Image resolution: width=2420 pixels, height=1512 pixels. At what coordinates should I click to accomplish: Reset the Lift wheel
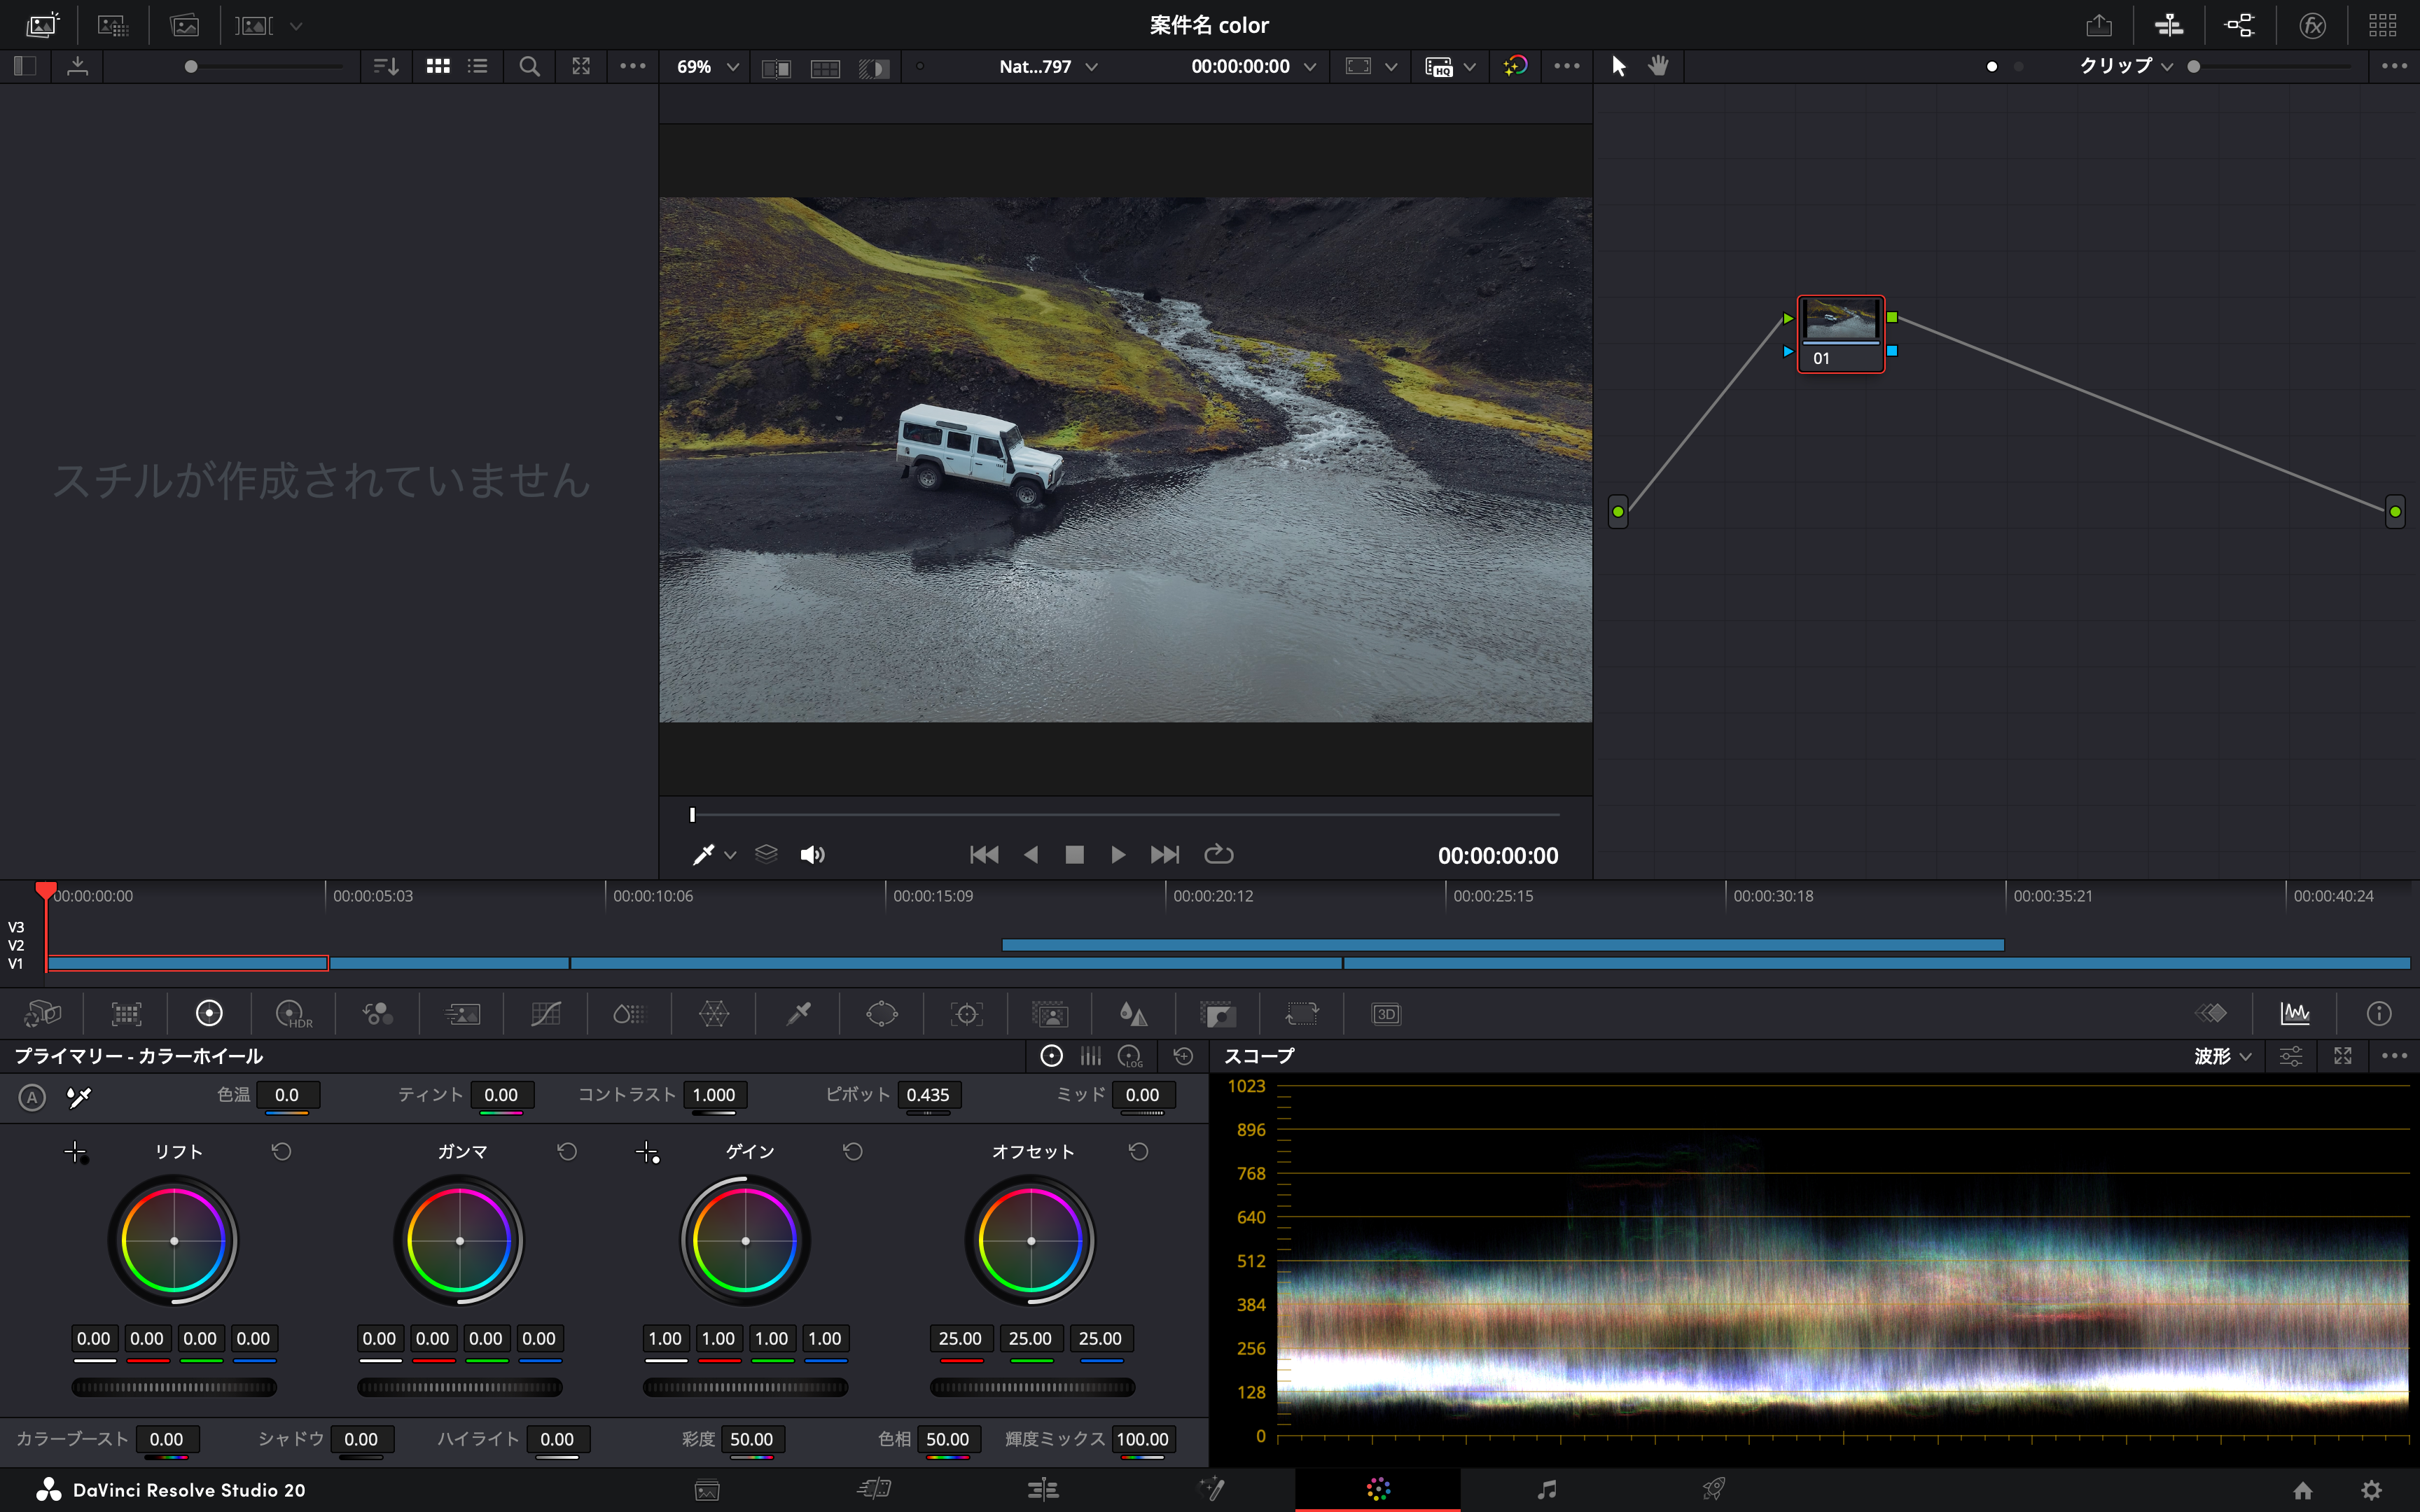tap(282, 1152)
